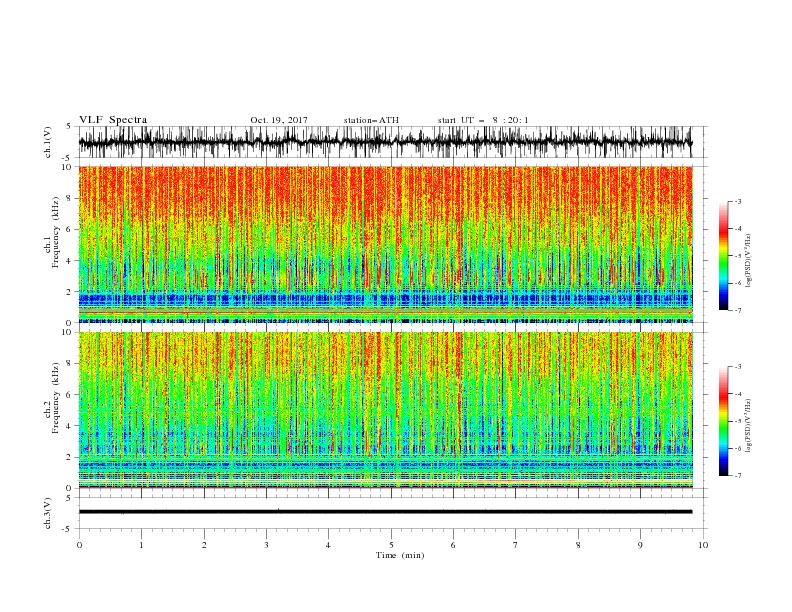Click the ch.2 spectrogram color scale bar
This screenshot has height=612, width=792.
coord(723,421)
